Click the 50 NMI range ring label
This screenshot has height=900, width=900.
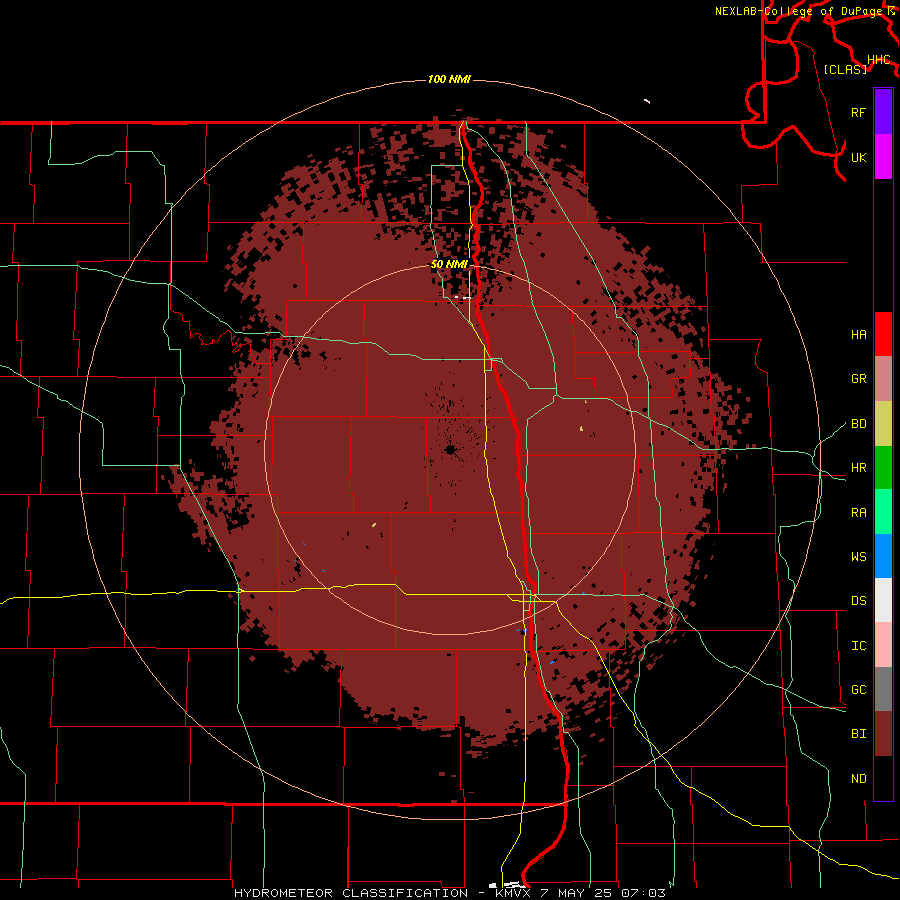point(449,264)
